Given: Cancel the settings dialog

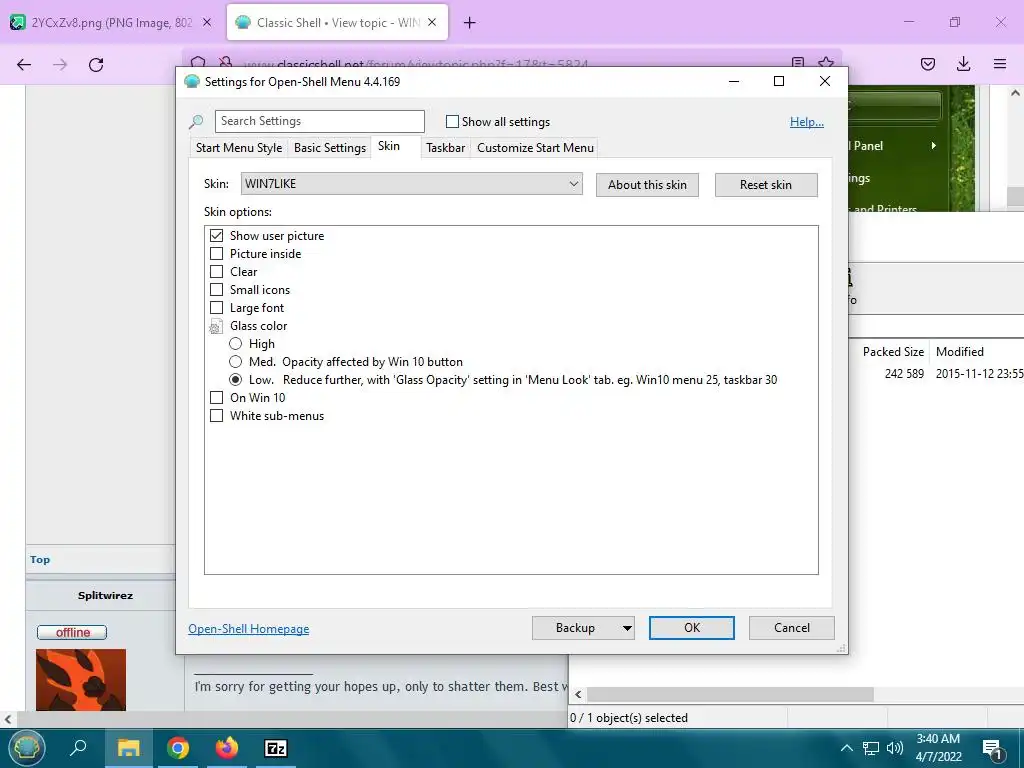Looking at the screenshot, I should point(792,628).
